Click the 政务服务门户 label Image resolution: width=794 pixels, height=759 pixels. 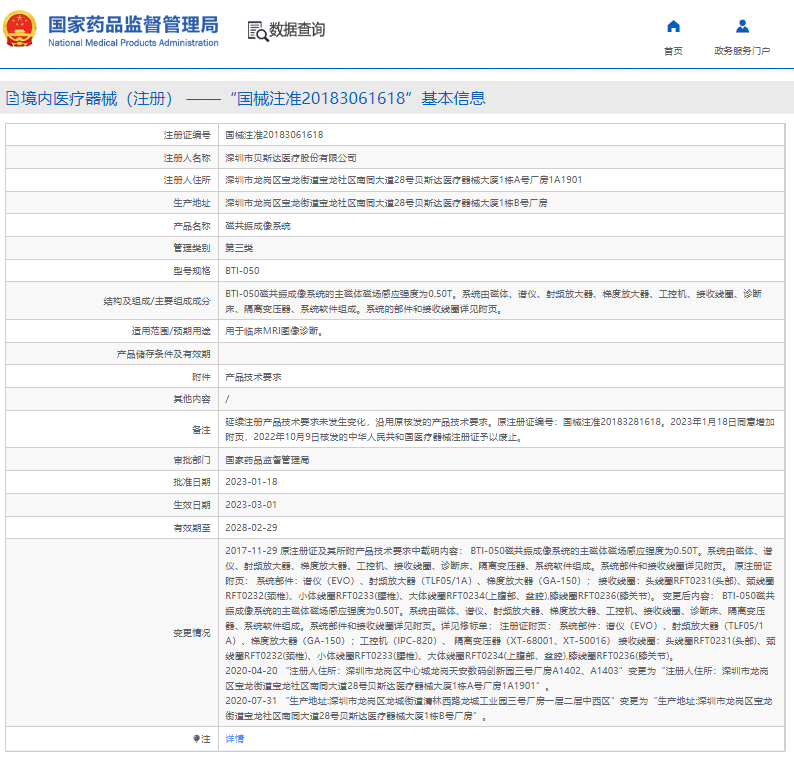[x=742, y=51]
